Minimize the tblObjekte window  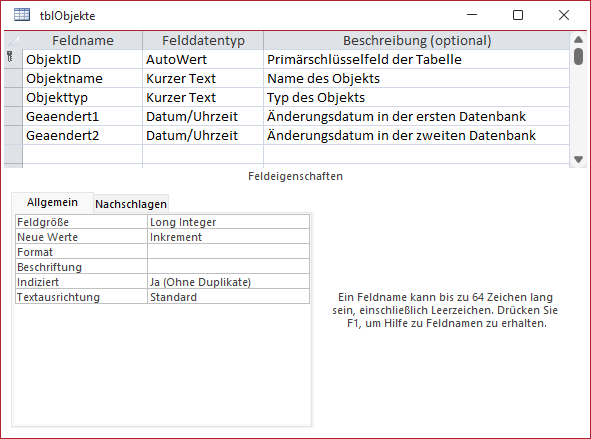click(472, 15)
